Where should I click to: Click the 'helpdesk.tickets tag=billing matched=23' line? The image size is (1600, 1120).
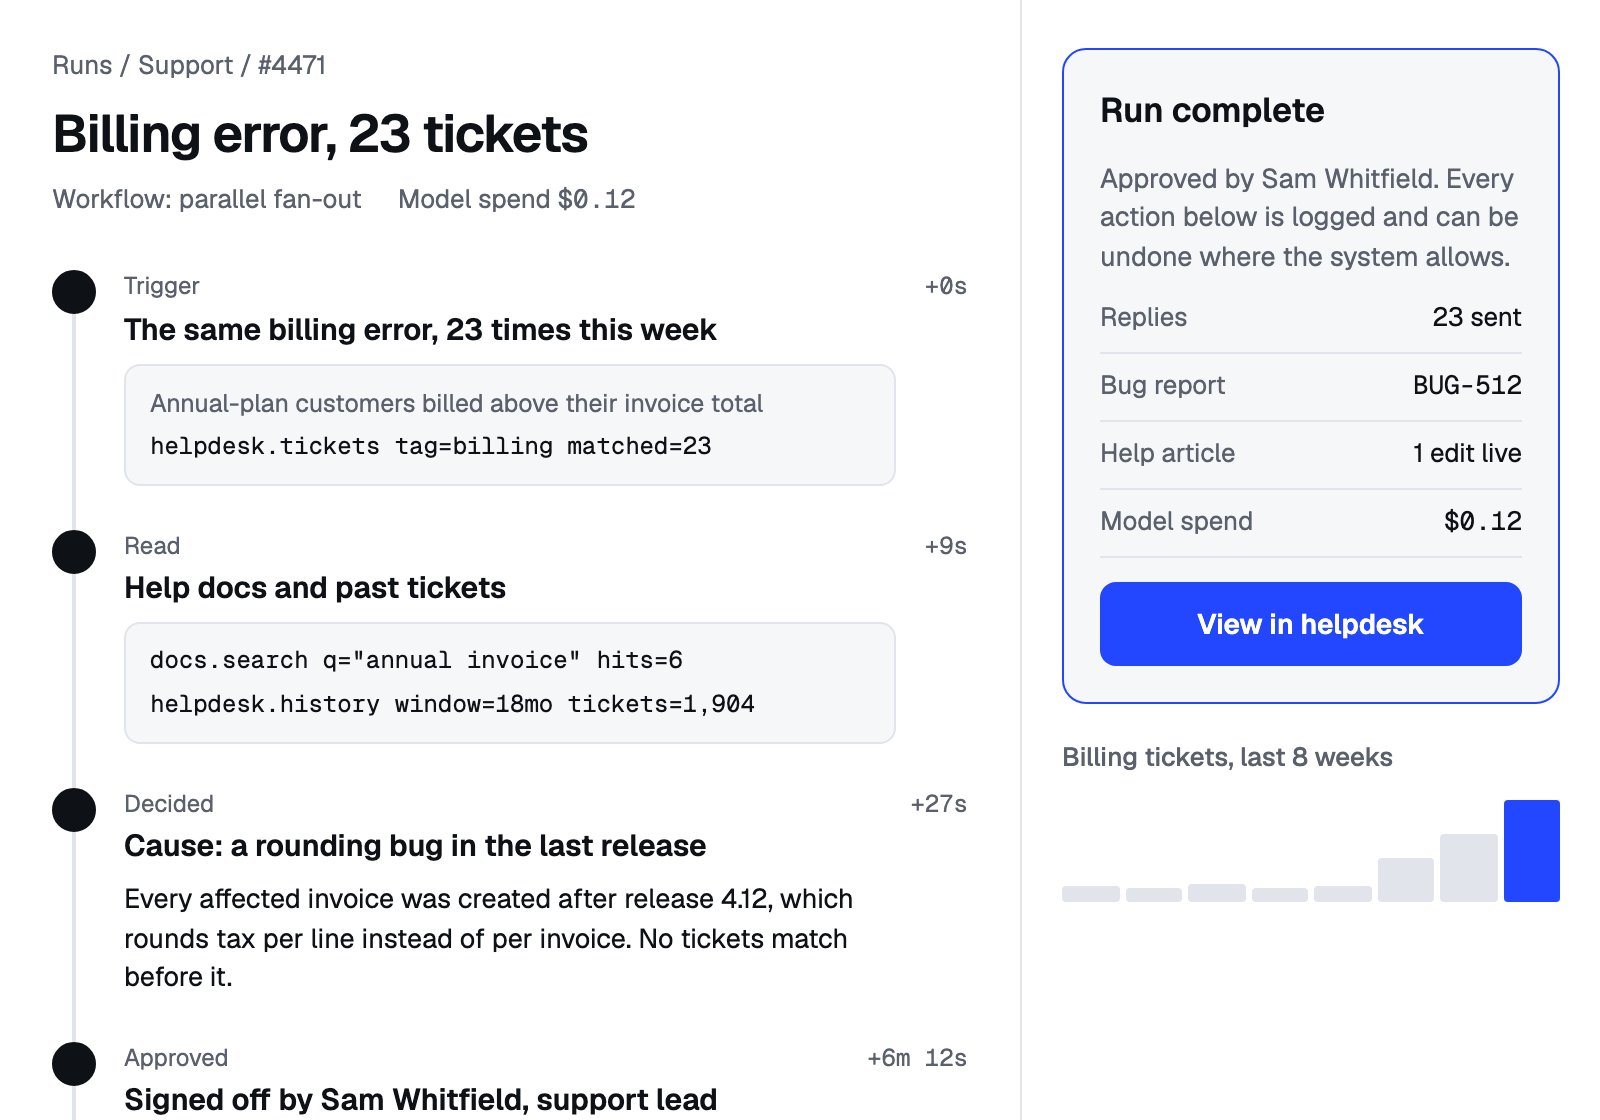(431, 446)
